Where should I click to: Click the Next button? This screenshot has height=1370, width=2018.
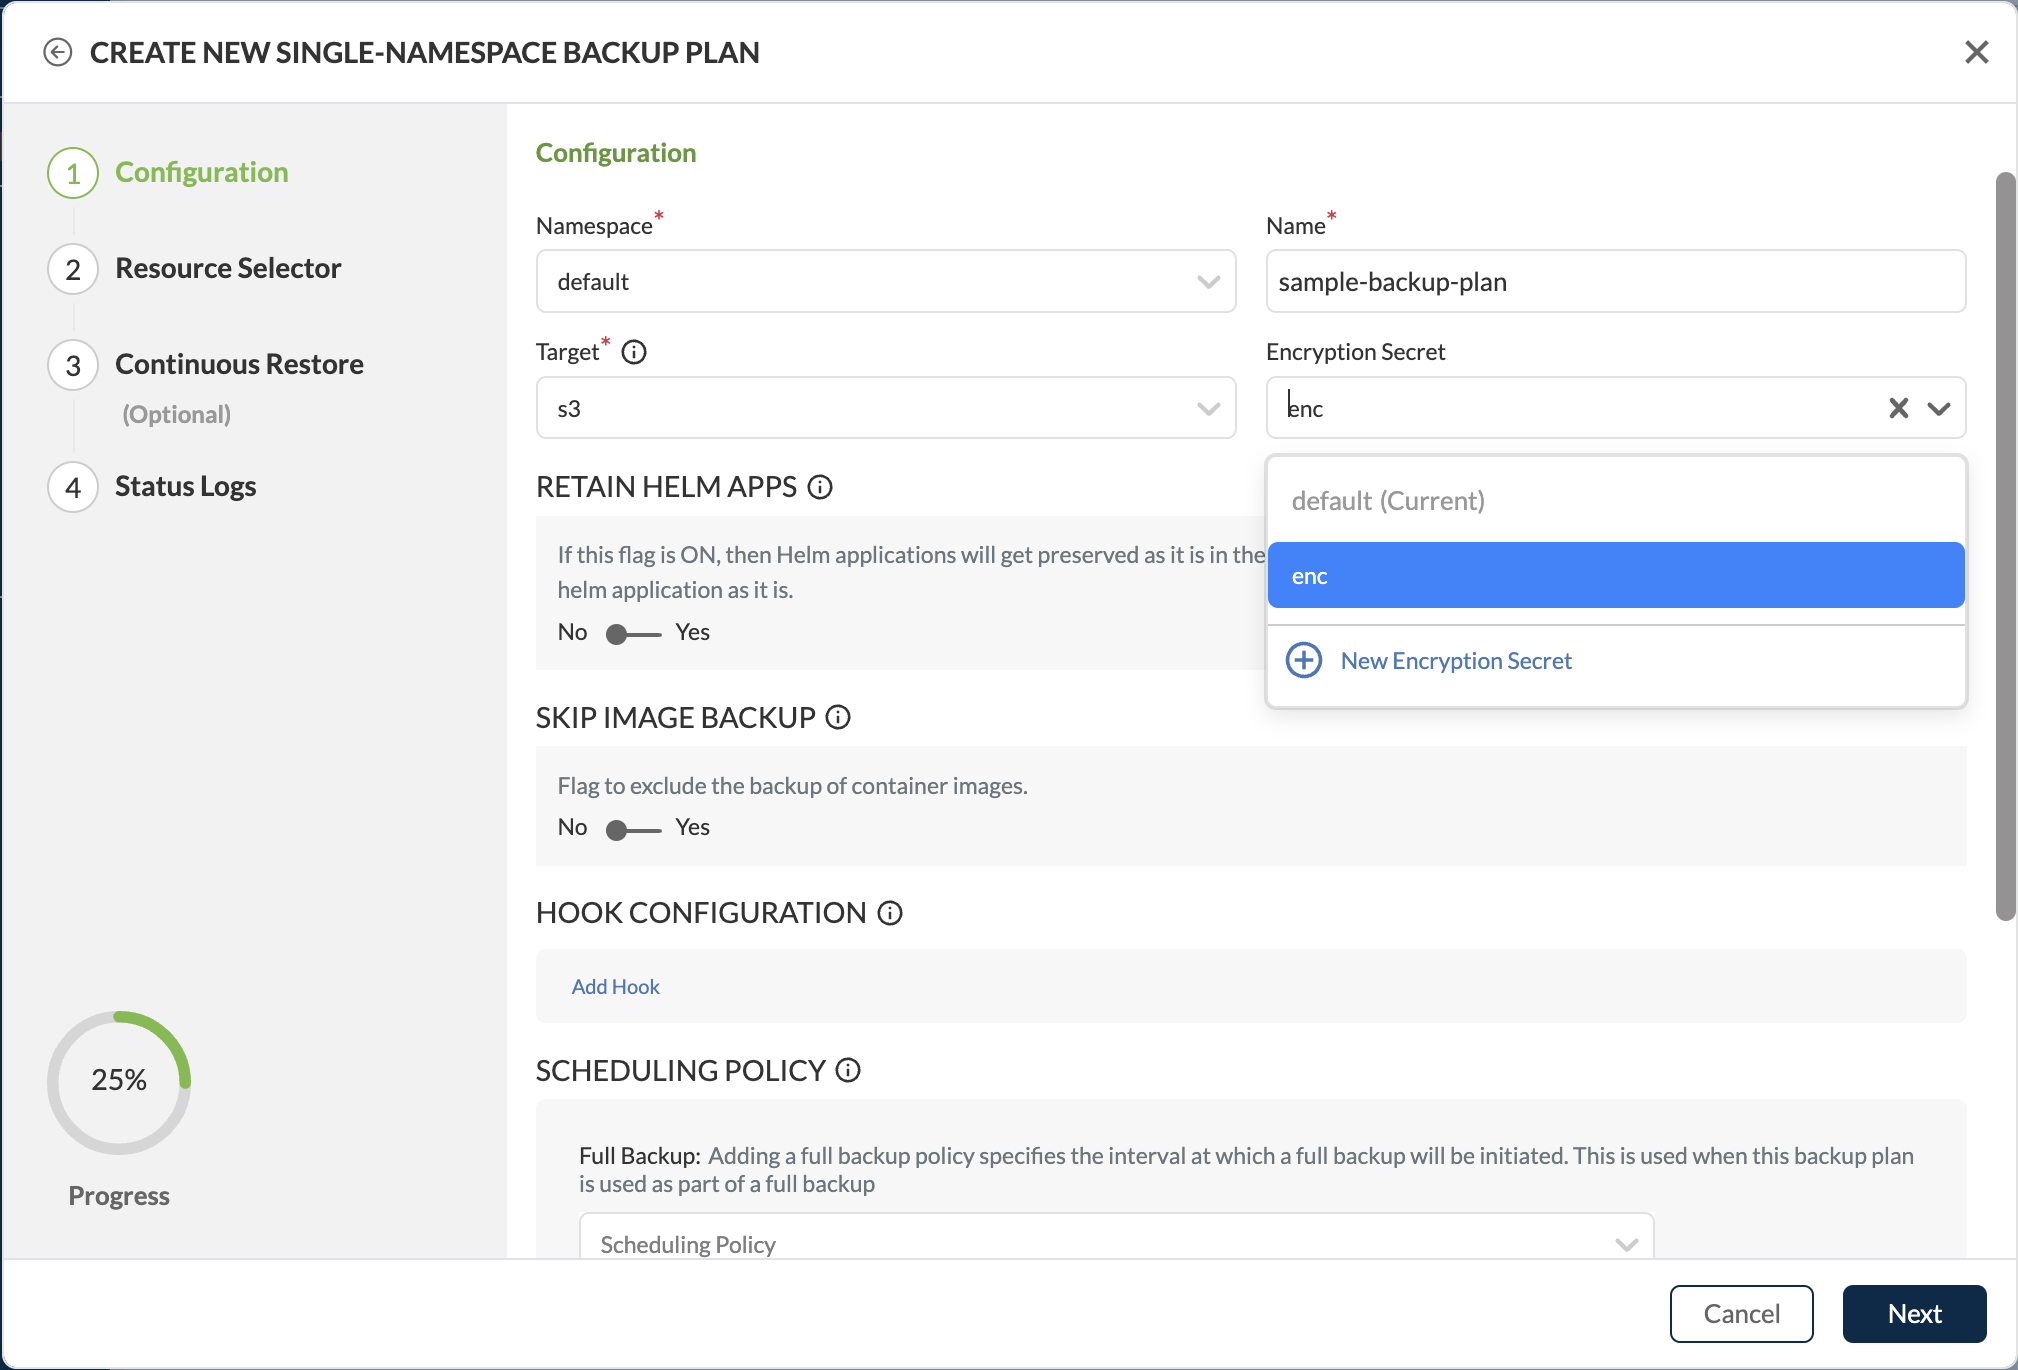(x=1914, y=1314)
